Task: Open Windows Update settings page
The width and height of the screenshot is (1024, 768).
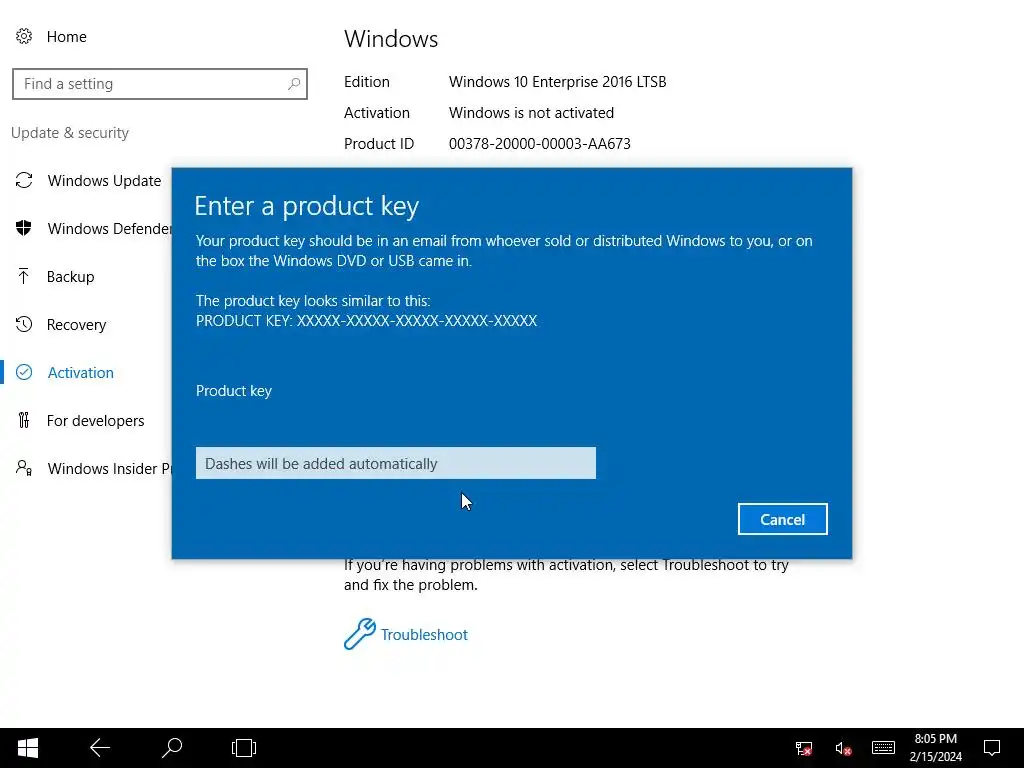Action: (x=104, y=181)
